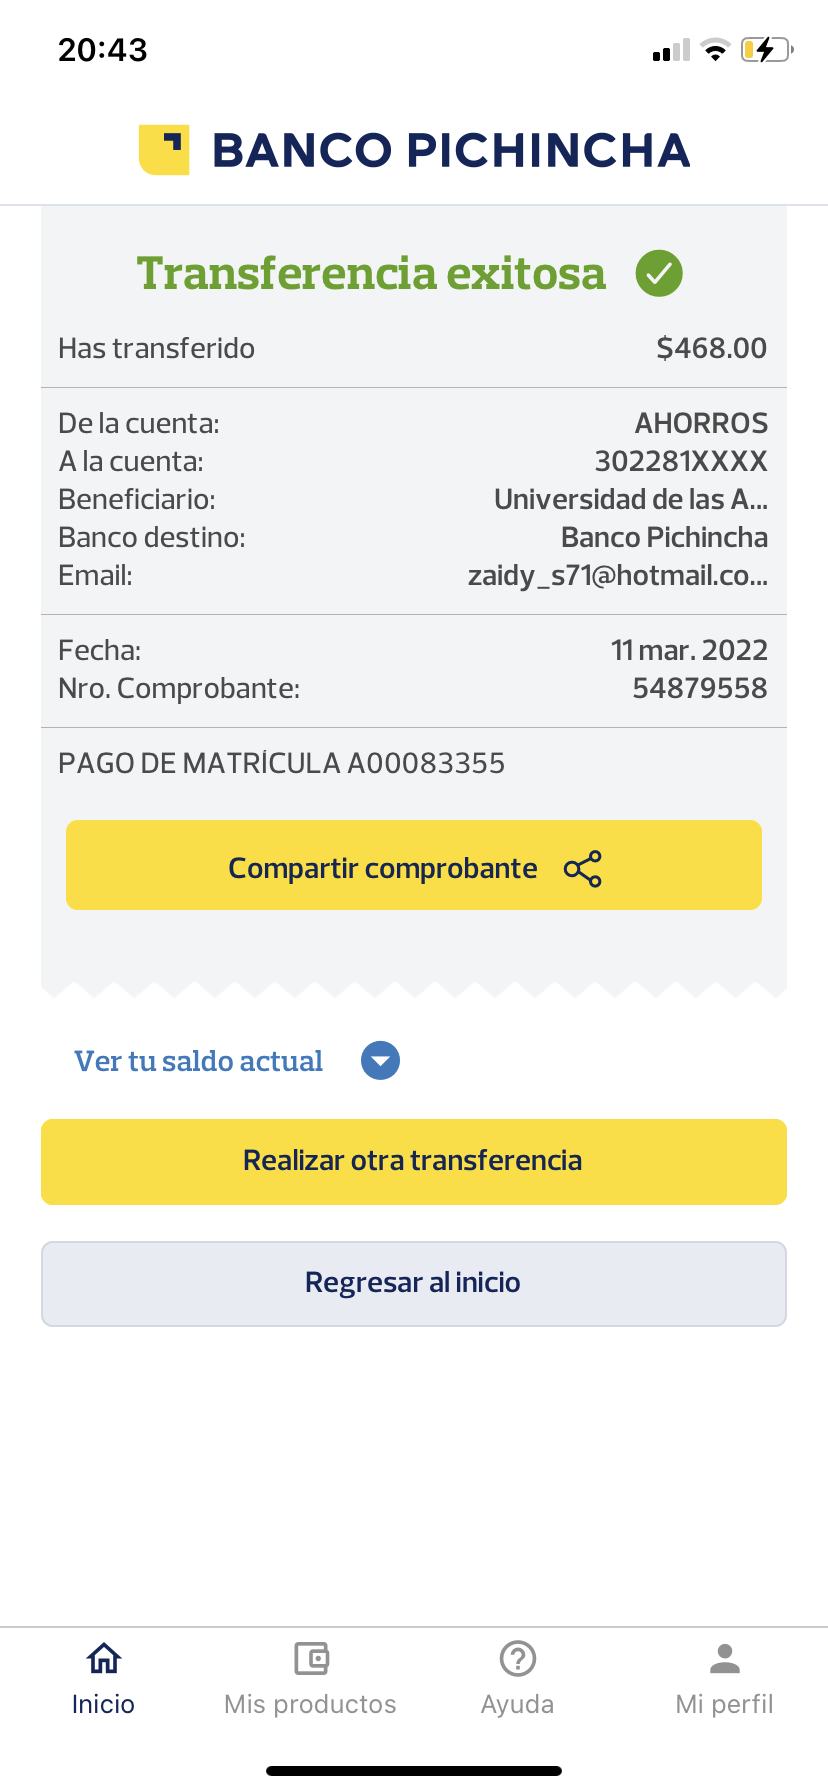
Task: Tap the Wi-Fi status icon
Action: click(715, 50)
